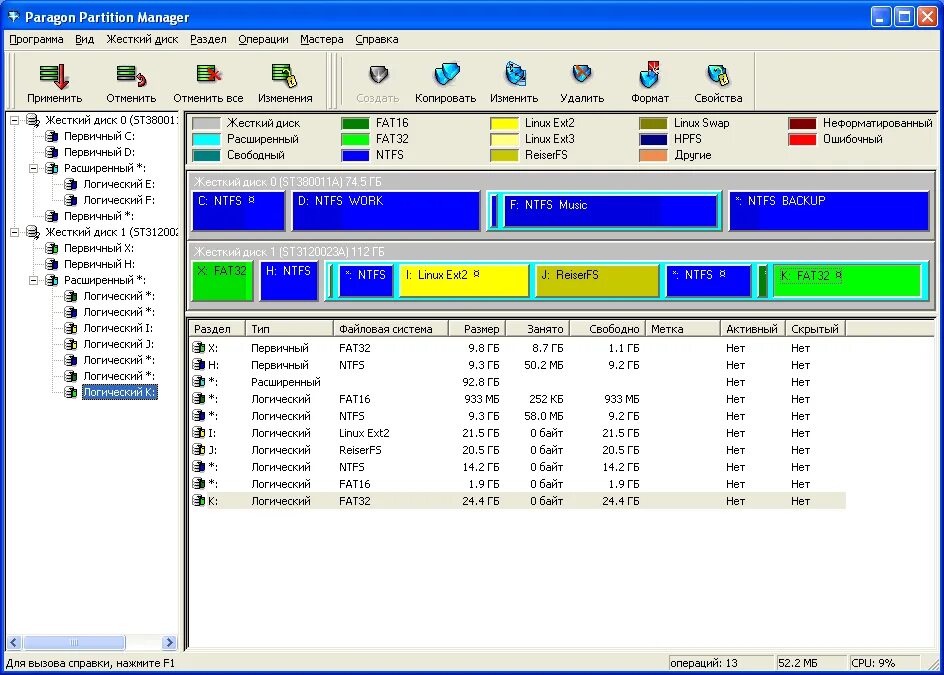Click the Копировать (Copy) partition icon

coord(446,75)
